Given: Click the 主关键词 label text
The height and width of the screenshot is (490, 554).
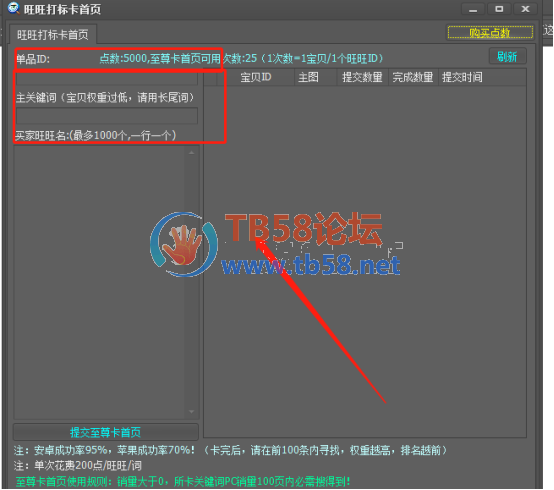Looking at the screenshot, I should click(x=105, y=98).
